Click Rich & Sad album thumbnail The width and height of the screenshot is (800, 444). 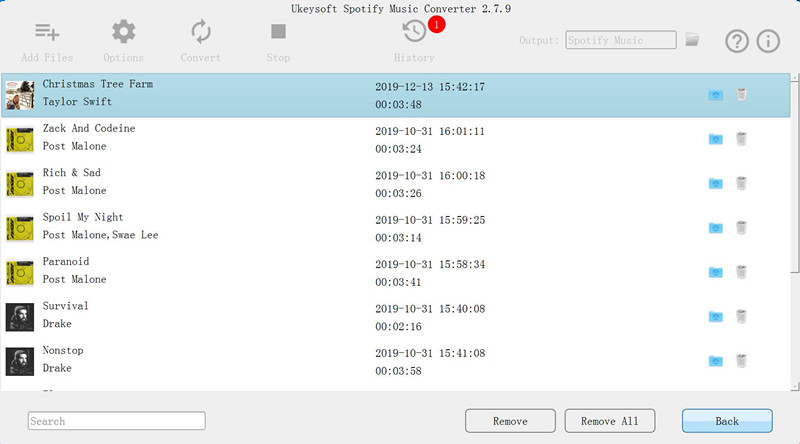pyautogui.click(x=20, y=184)
